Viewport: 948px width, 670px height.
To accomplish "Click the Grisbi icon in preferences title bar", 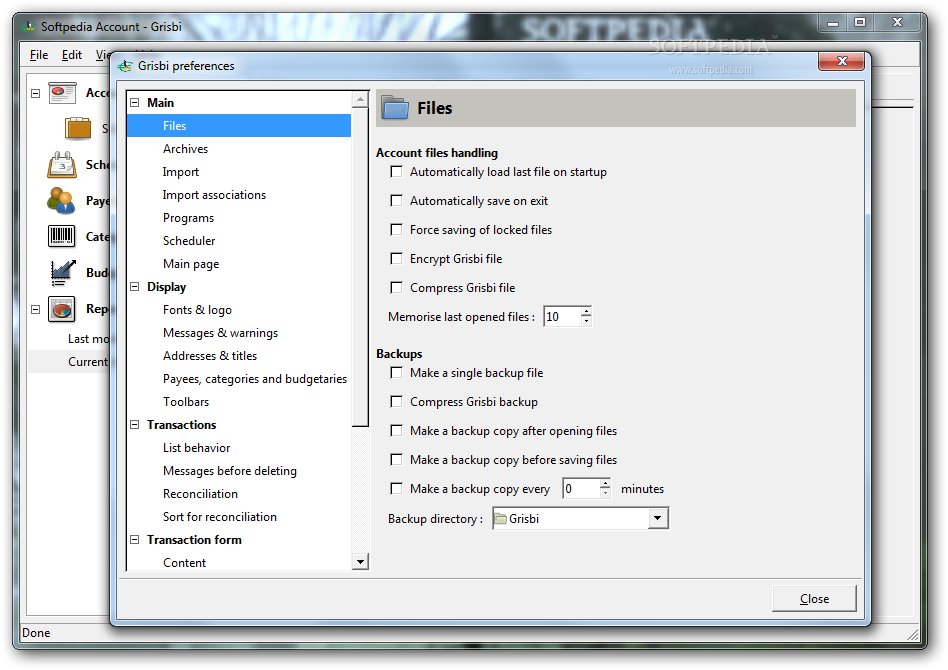I will 125,66.
